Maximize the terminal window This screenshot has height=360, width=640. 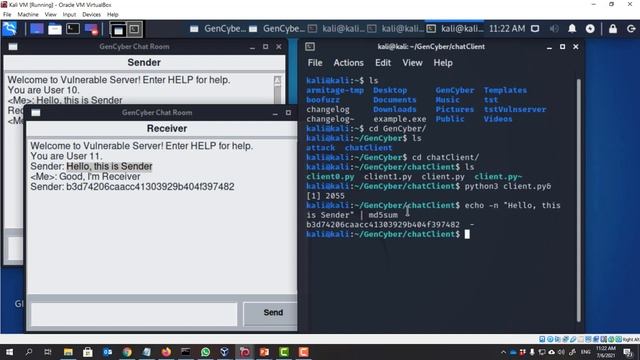562,47
